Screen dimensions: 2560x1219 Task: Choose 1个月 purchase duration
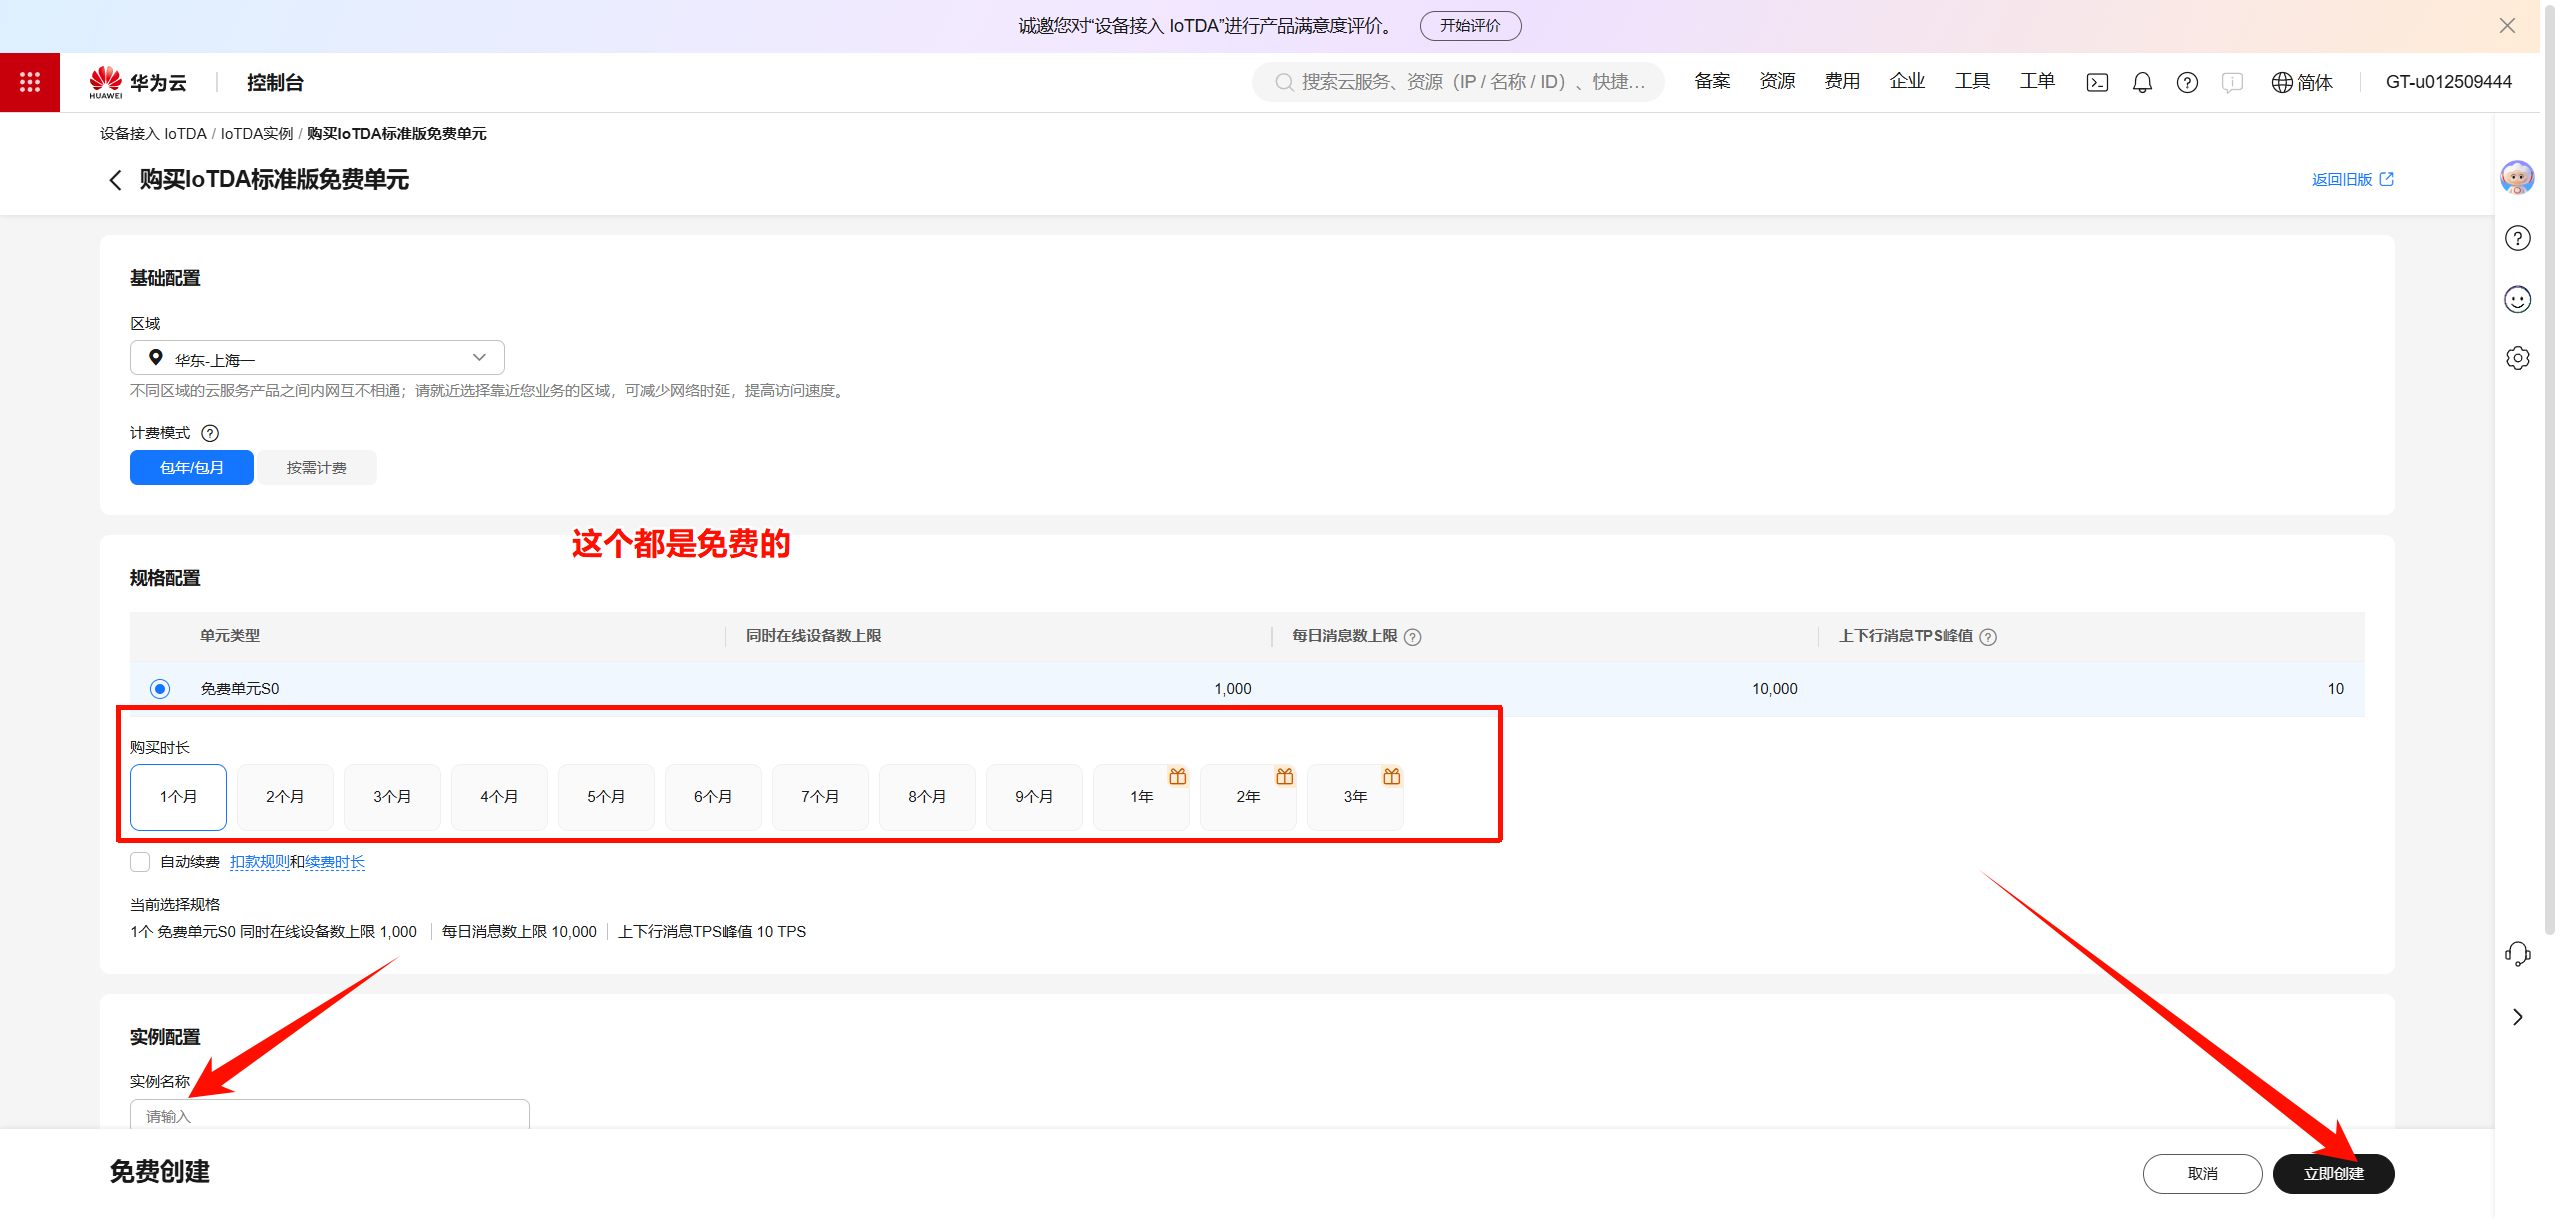[x=178, y=797]
